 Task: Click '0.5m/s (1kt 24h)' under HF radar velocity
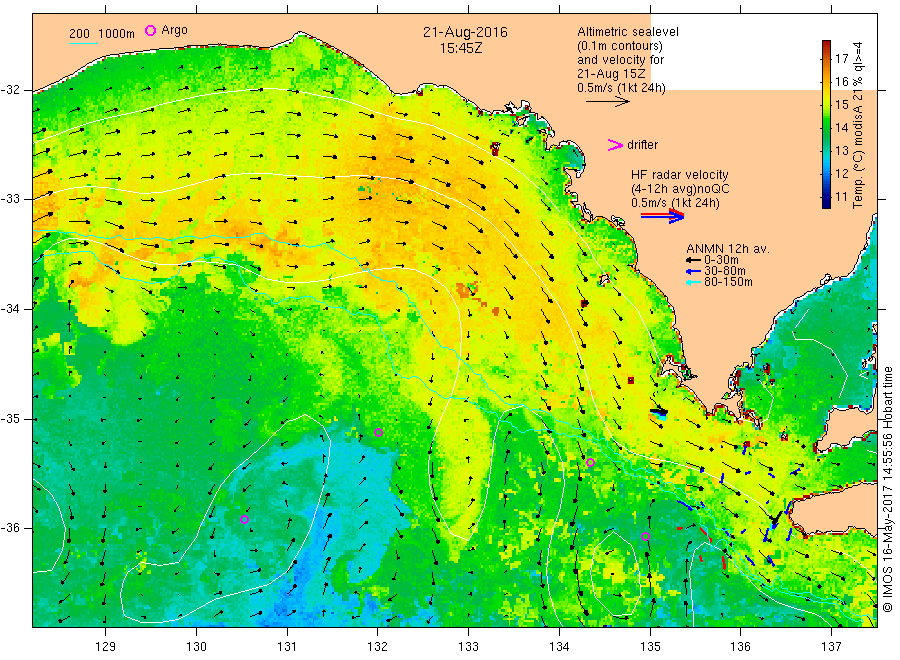[x=675, y=203]
